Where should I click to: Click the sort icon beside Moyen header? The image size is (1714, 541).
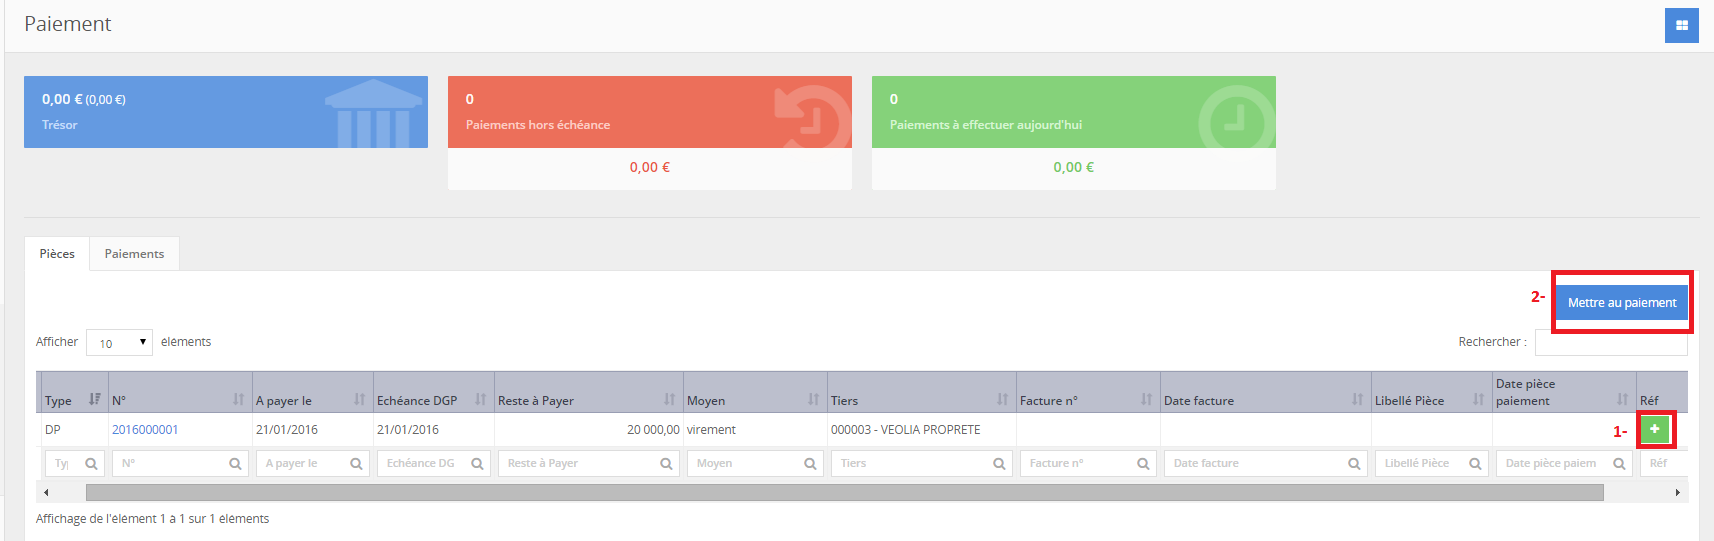pos(813,400)
